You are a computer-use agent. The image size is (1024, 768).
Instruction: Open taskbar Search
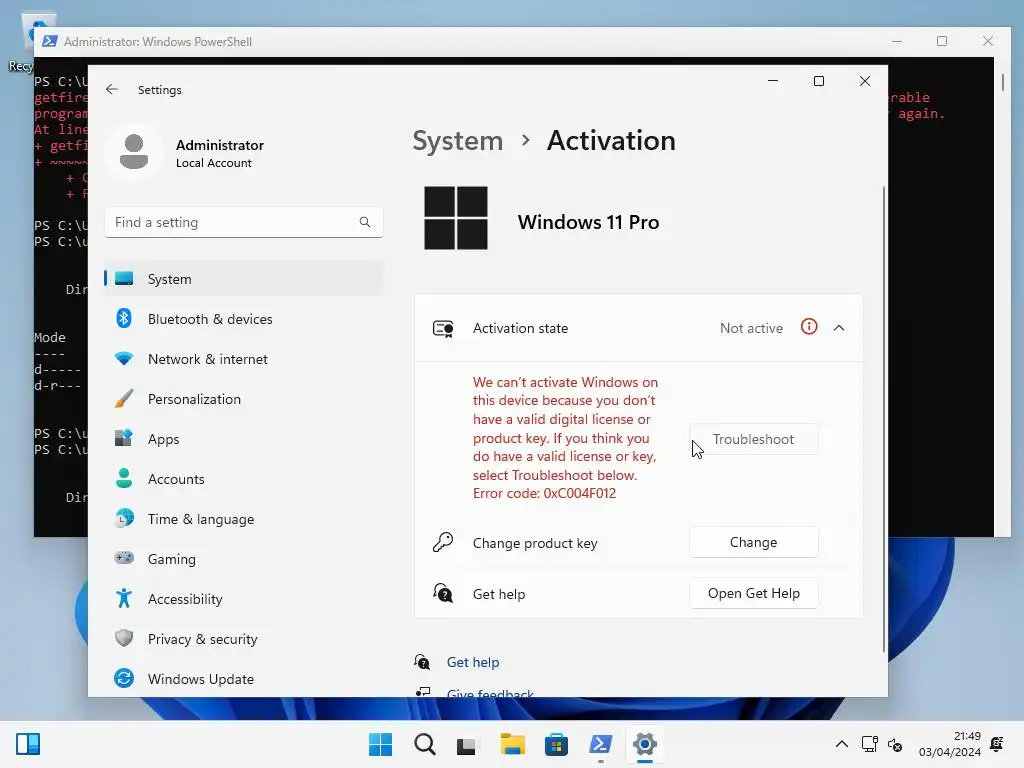click(x=424, y=744)
